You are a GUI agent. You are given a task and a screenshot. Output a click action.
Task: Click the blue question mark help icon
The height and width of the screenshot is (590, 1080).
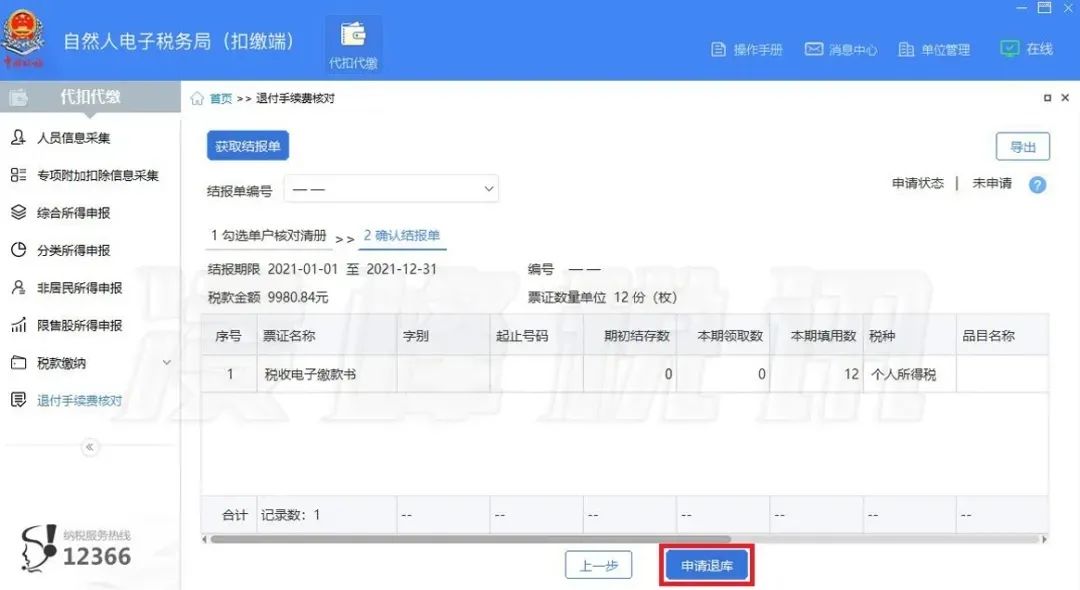coord(1037,184)
